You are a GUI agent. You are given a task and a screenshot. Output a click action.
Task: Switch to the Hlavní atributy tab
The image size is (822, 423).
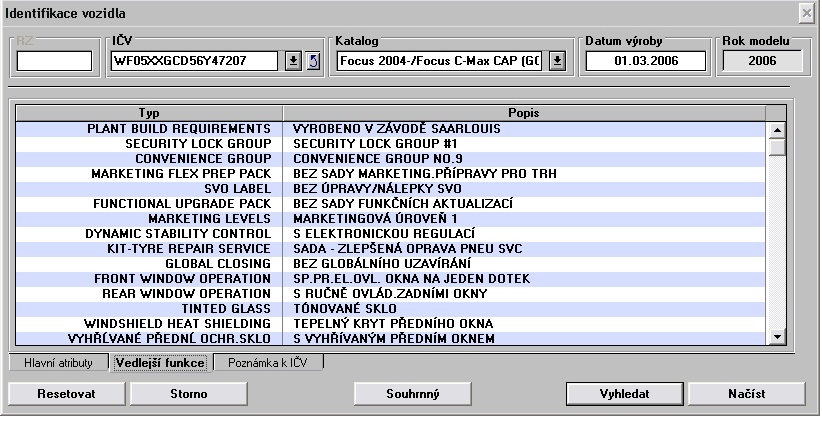pyautogui.click(x=59, y=363)
